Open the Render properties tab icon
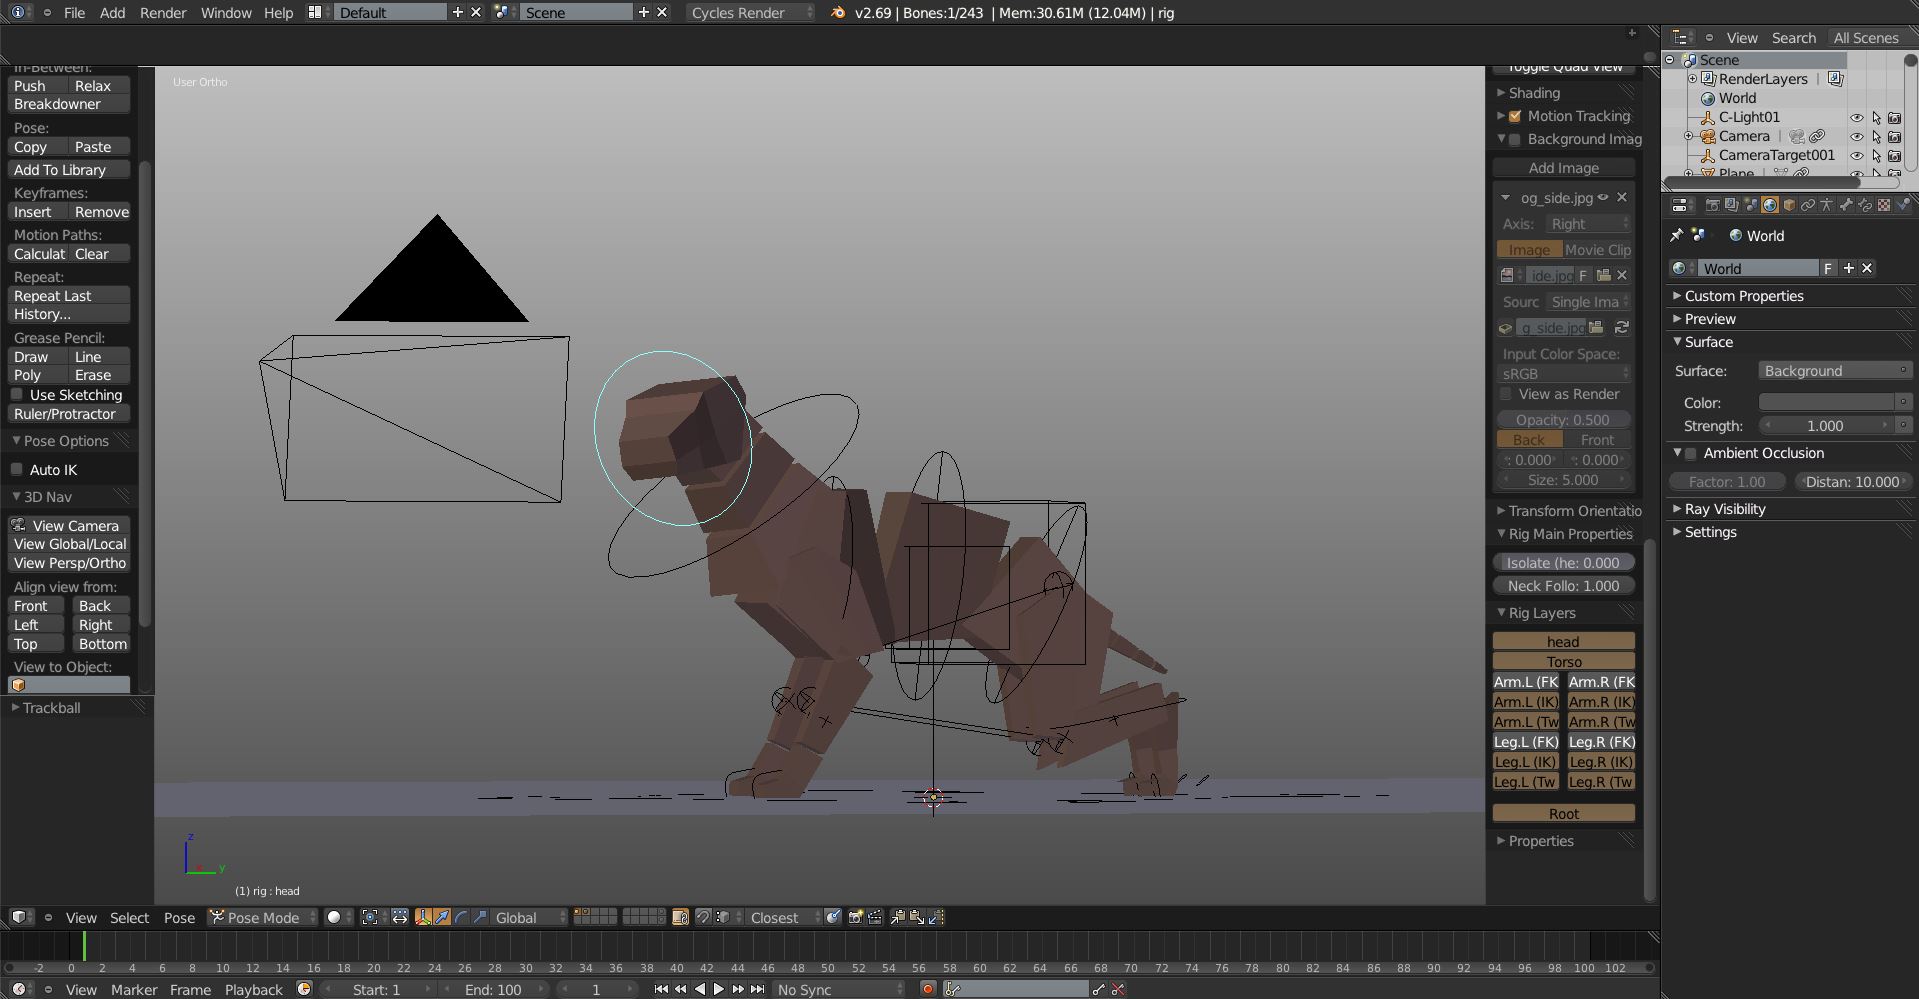The height and width of the screenshot is (999, 1919). tap(1712, 205)
